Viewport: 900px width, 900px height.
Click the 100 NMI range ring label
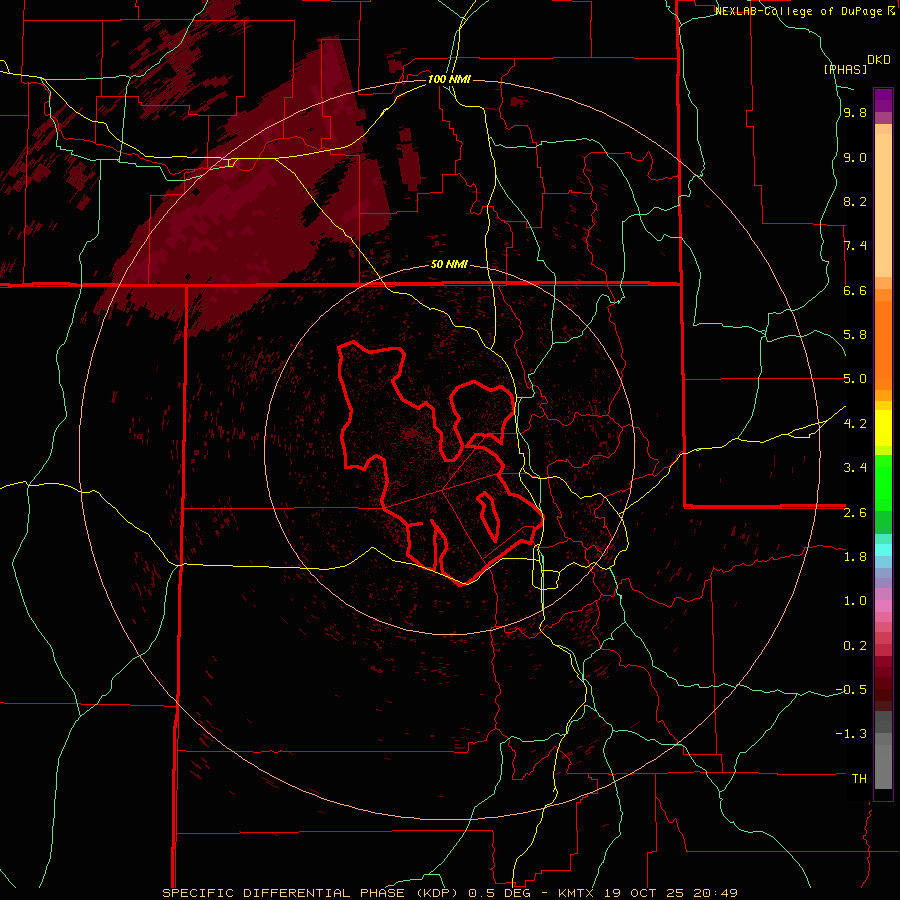point(449,79)
